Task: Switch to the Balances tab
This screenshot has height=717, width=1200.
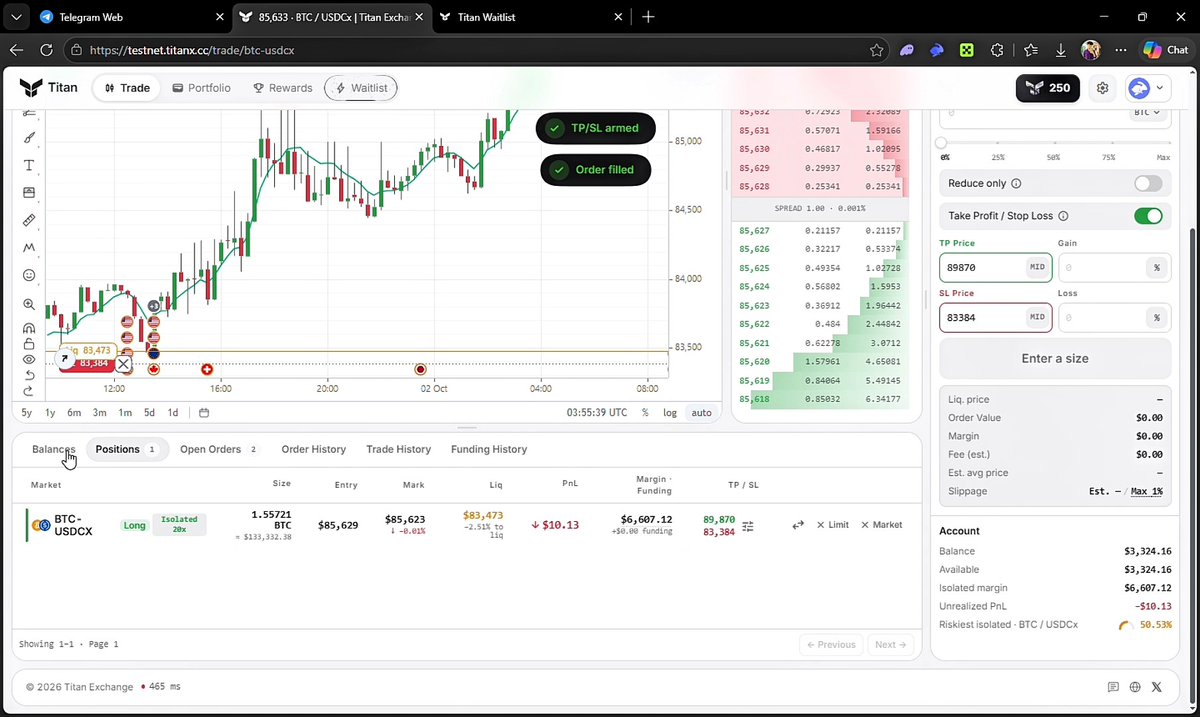Action: point(54,450)
